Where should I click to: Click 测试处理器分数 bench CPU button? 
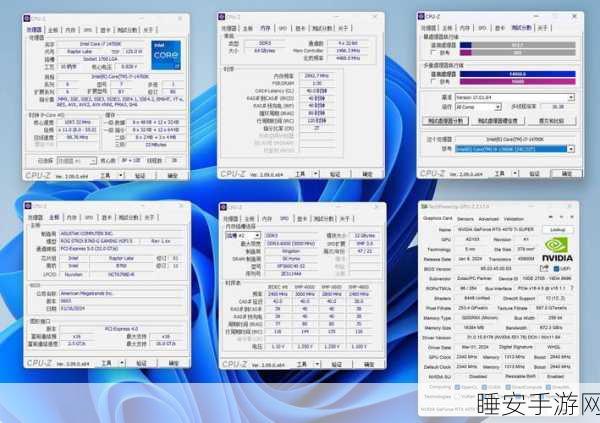(445, 121)
